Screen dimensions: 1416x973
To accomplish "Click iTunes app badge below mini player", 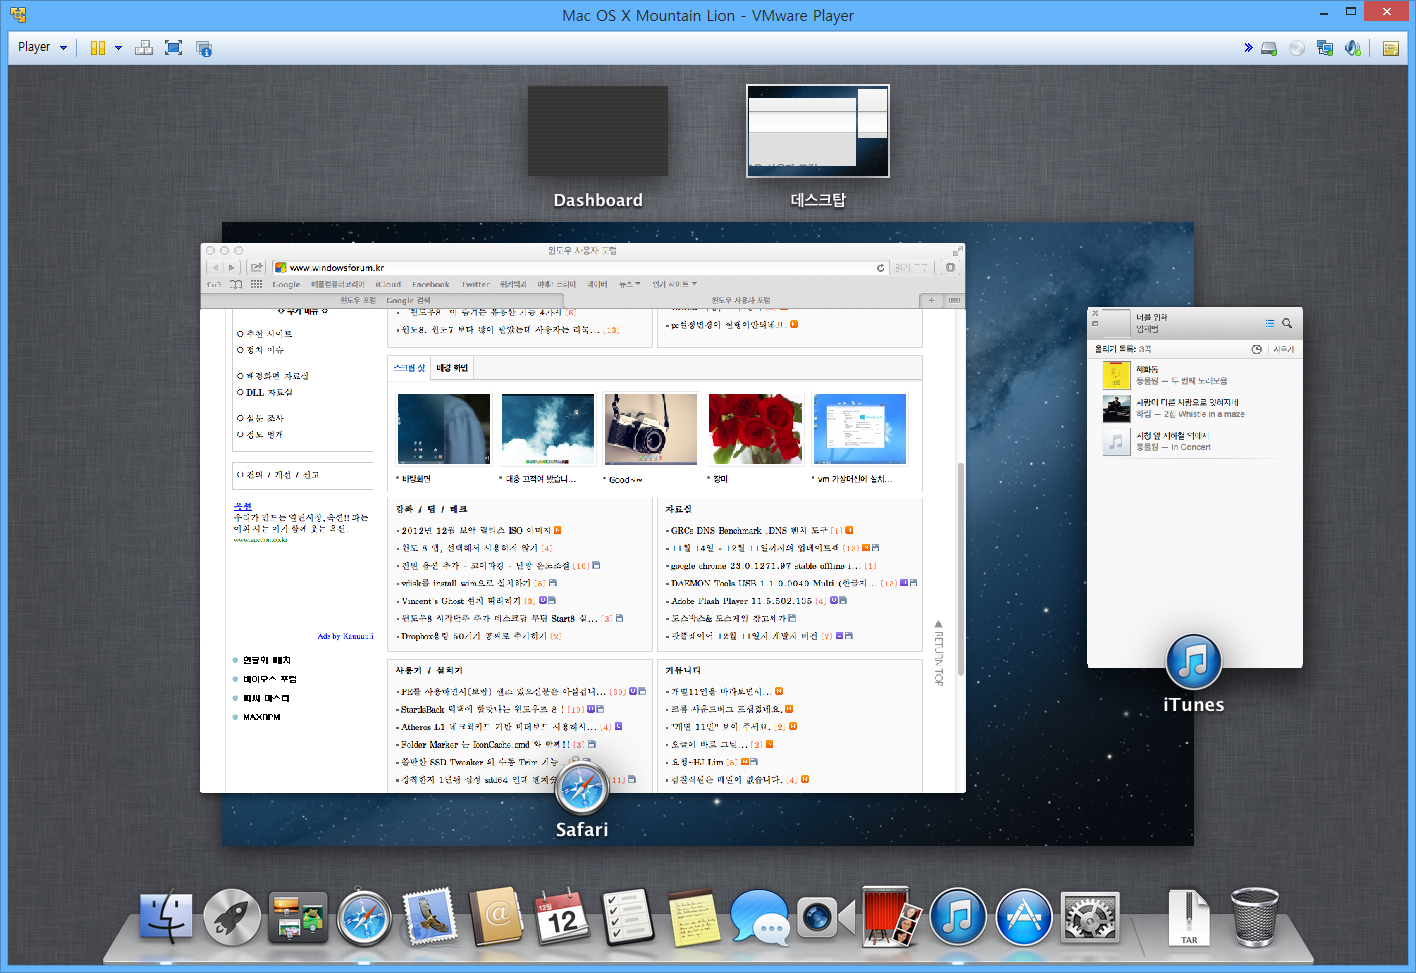I will (1194, 662).
